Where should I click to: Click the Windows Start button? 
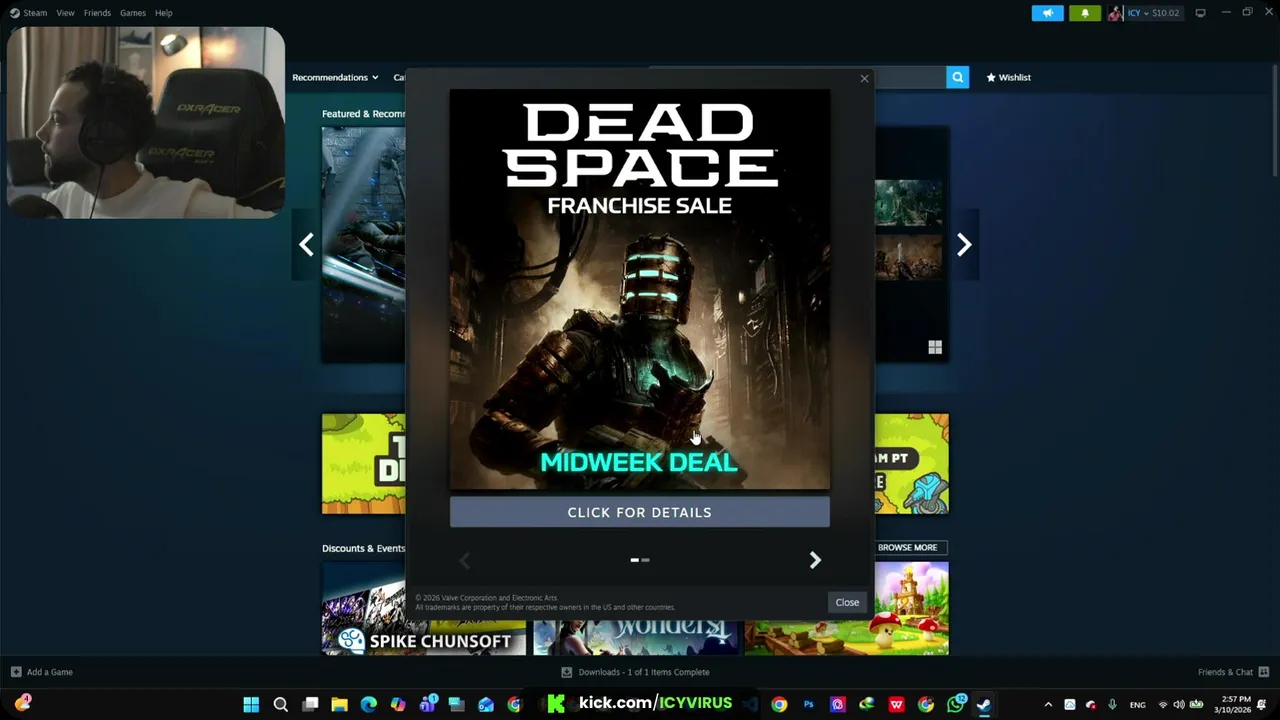[251, 704]
